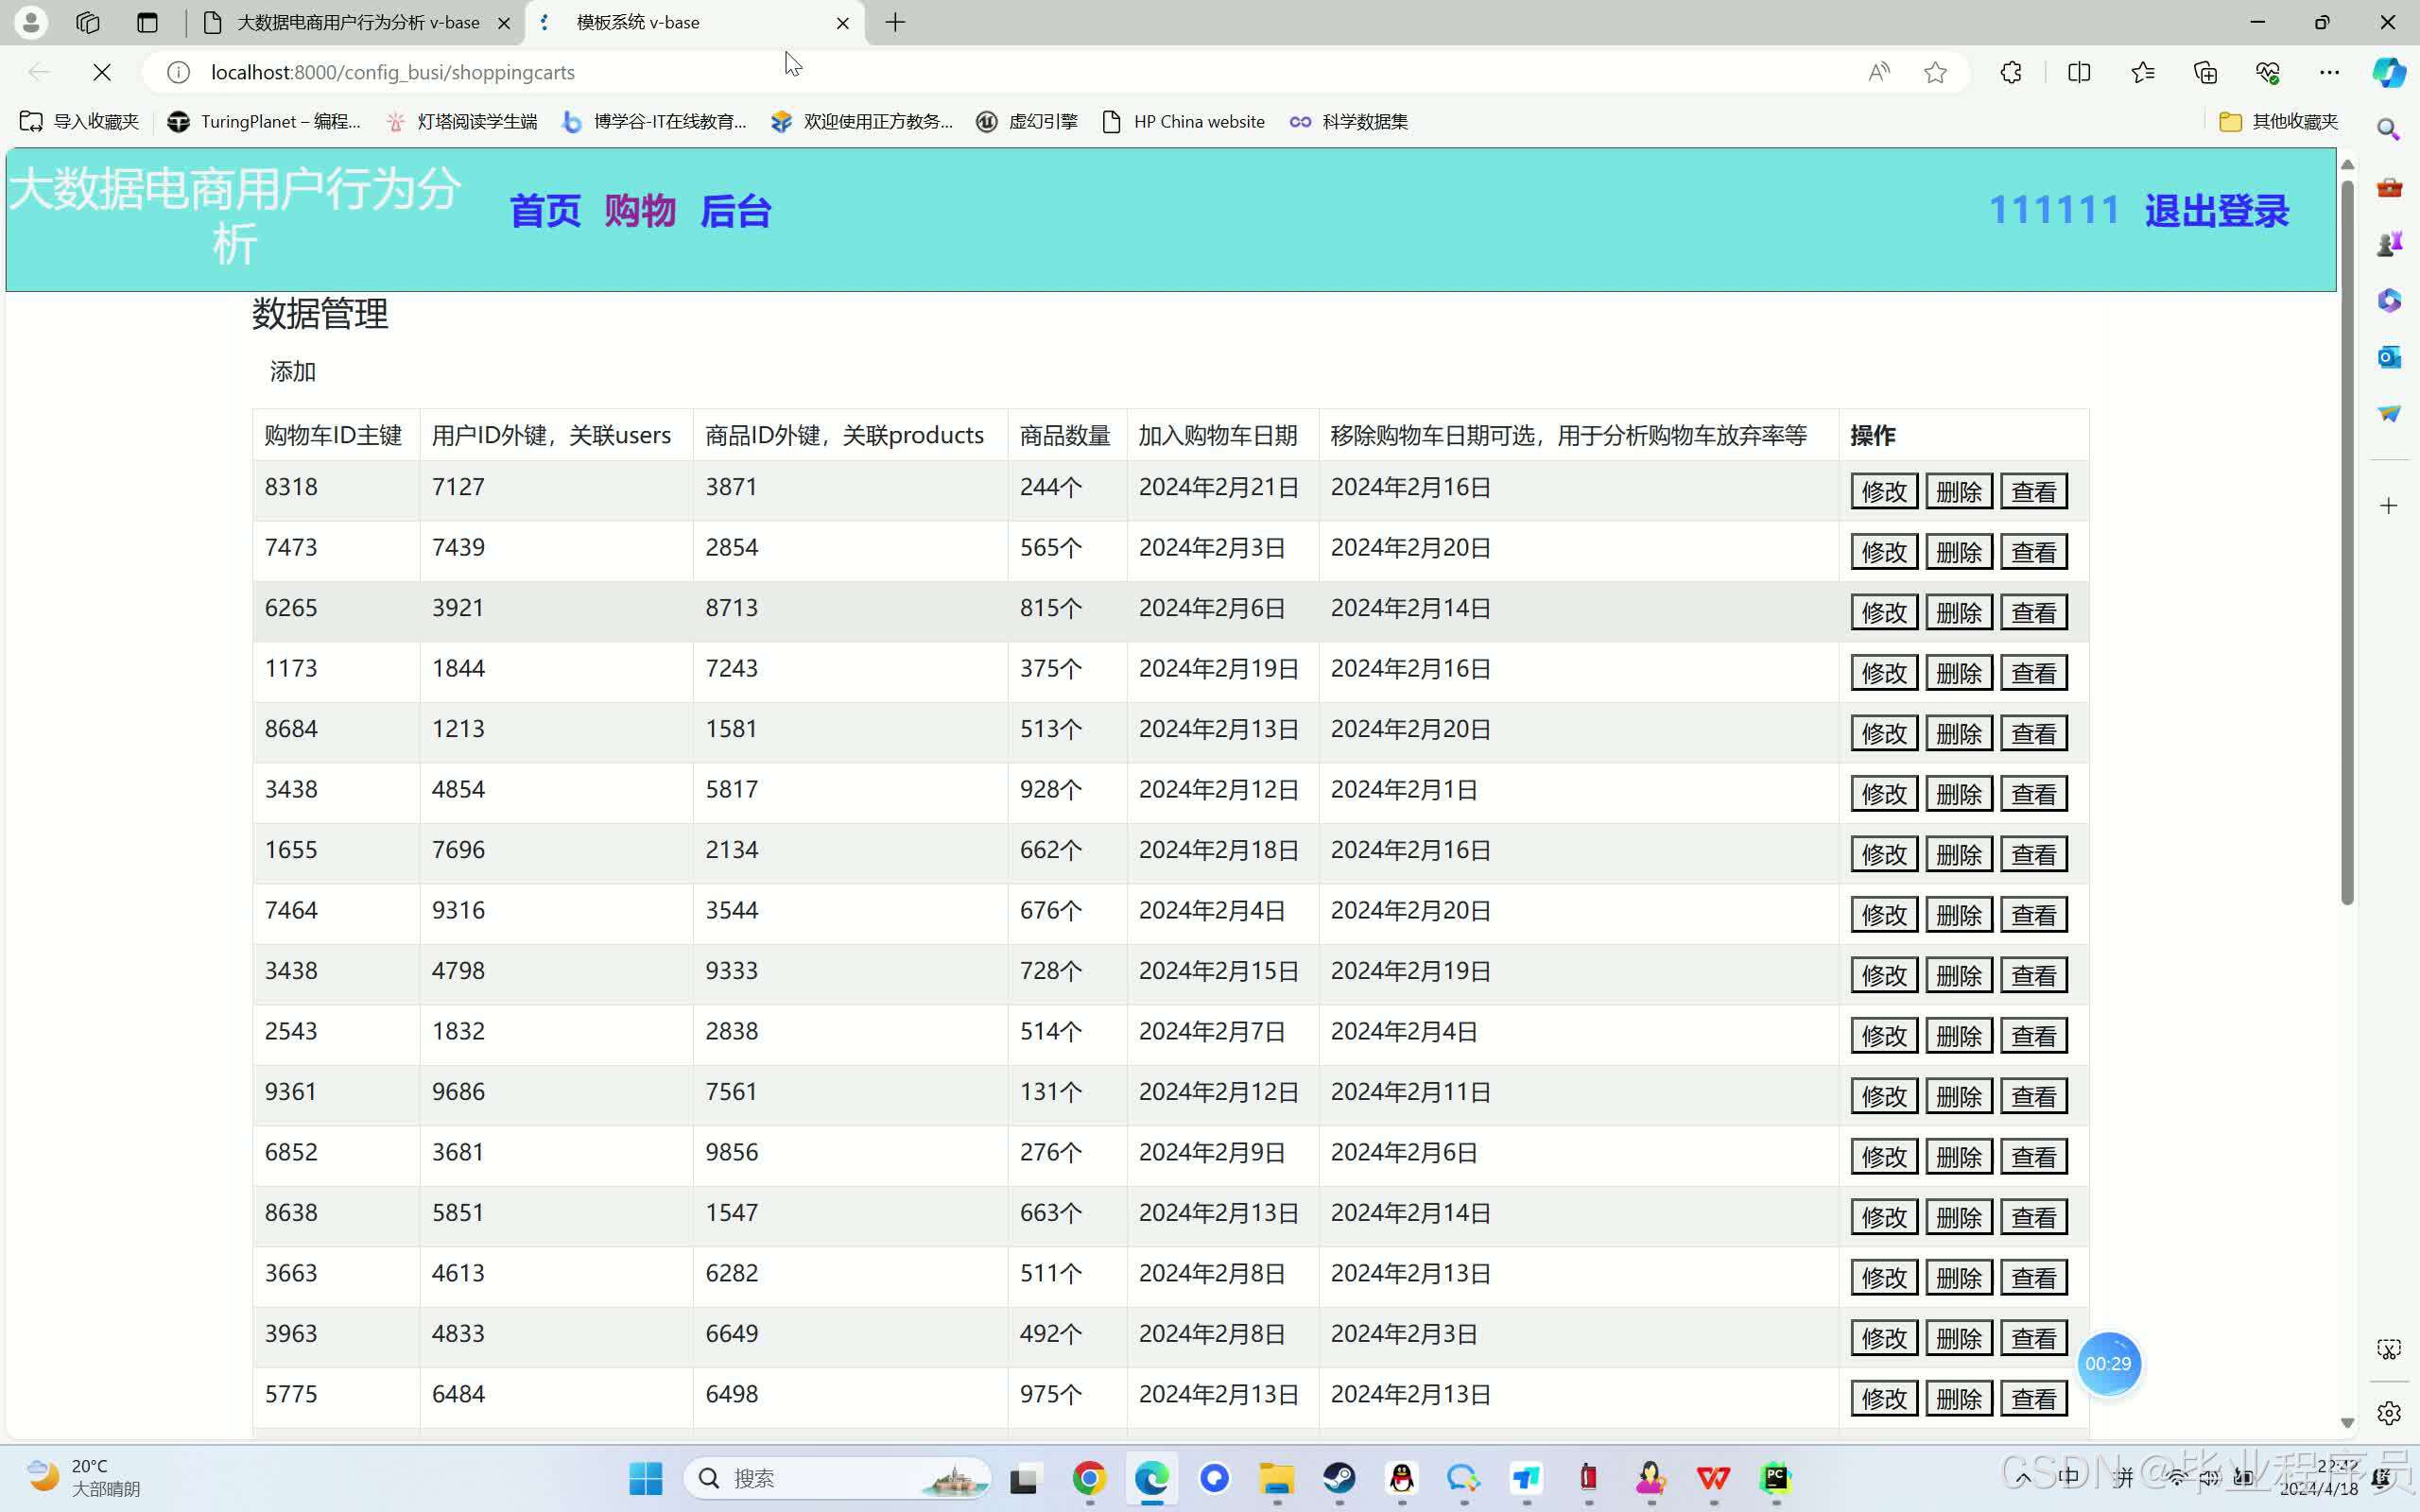
Task: Open Games in the Edge sidebar
Action: pos(2391,240)
